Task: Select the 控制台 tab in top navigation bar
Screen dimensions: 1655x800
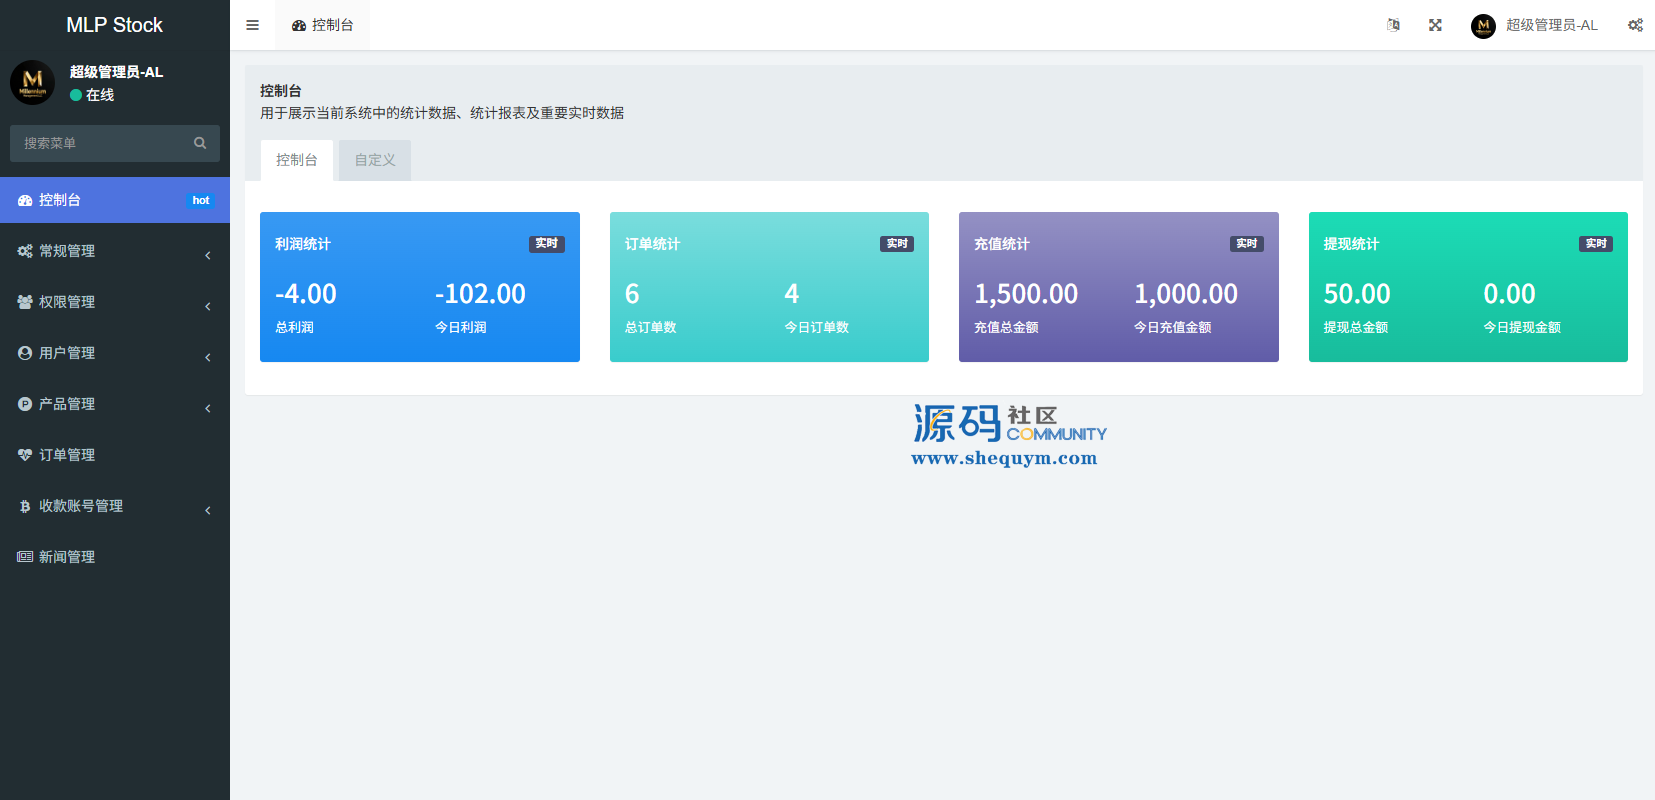Action: click(322, 25)
